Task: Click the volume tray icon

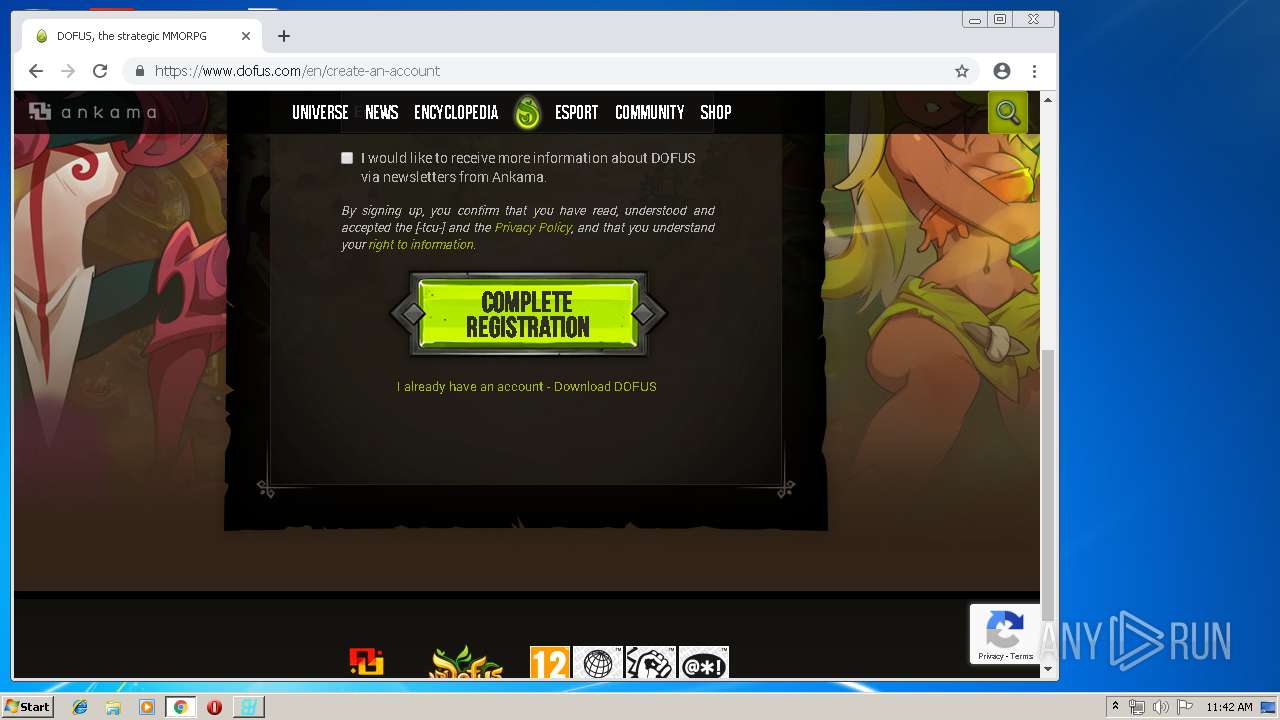Action: pos(1160,707)
